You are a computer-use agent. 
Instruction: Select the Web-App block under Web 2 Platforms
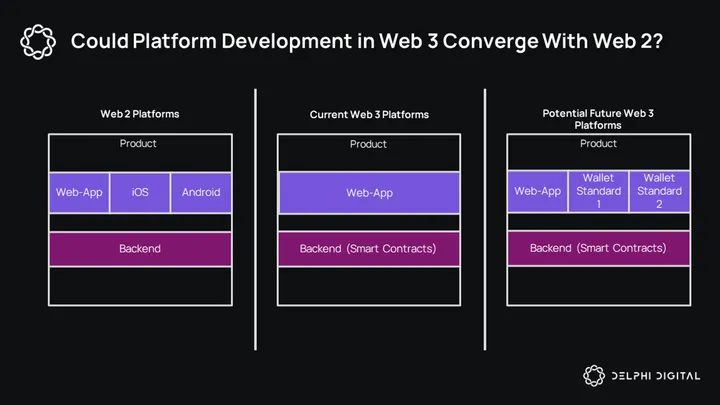coord(80,192)
